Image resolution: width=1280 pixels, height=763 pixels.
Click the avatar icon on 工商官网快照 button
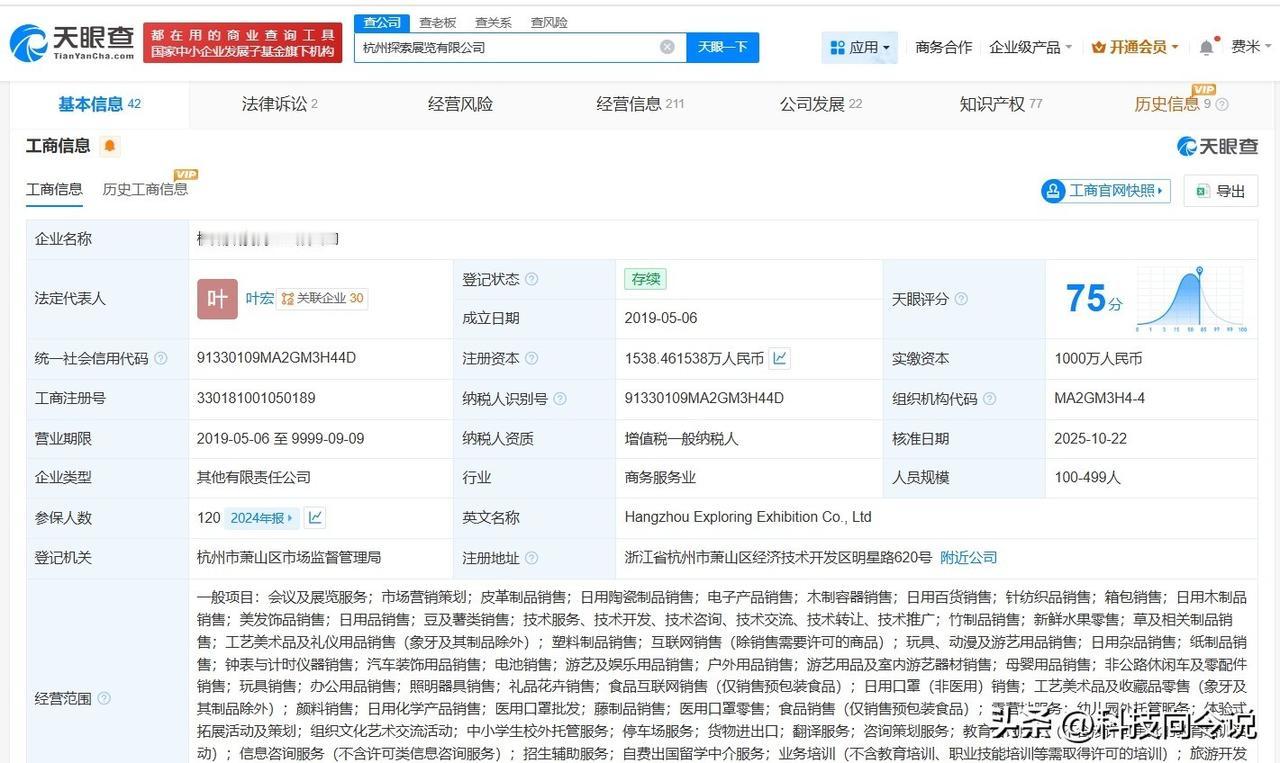(1053, 190)
